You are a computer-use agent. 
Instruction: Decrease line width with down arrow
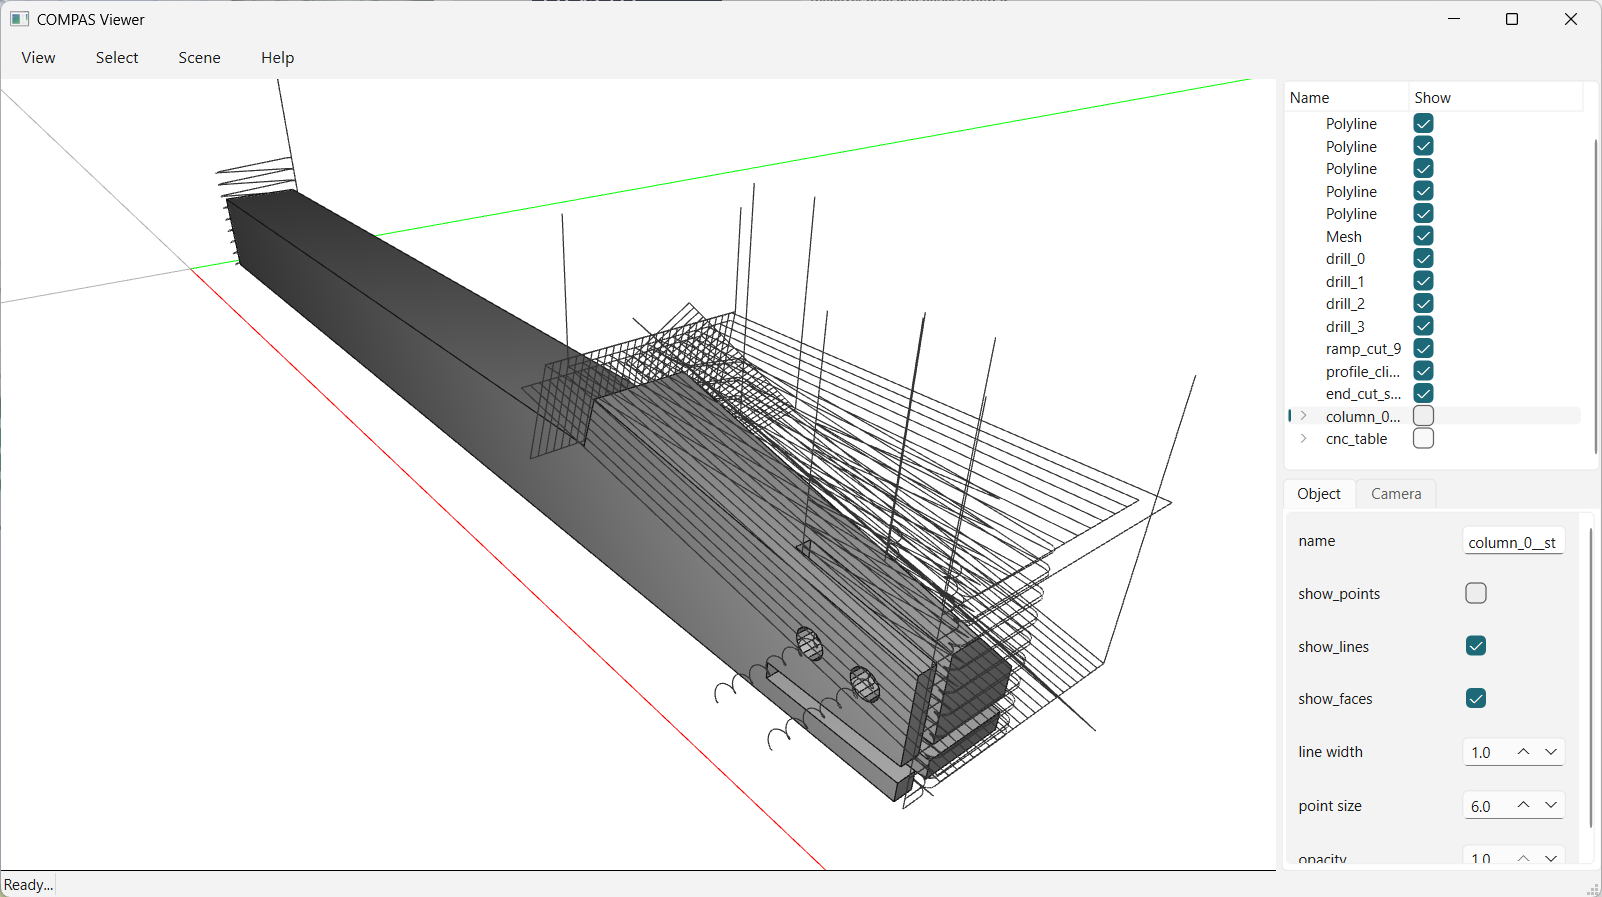click(1551, 752)
